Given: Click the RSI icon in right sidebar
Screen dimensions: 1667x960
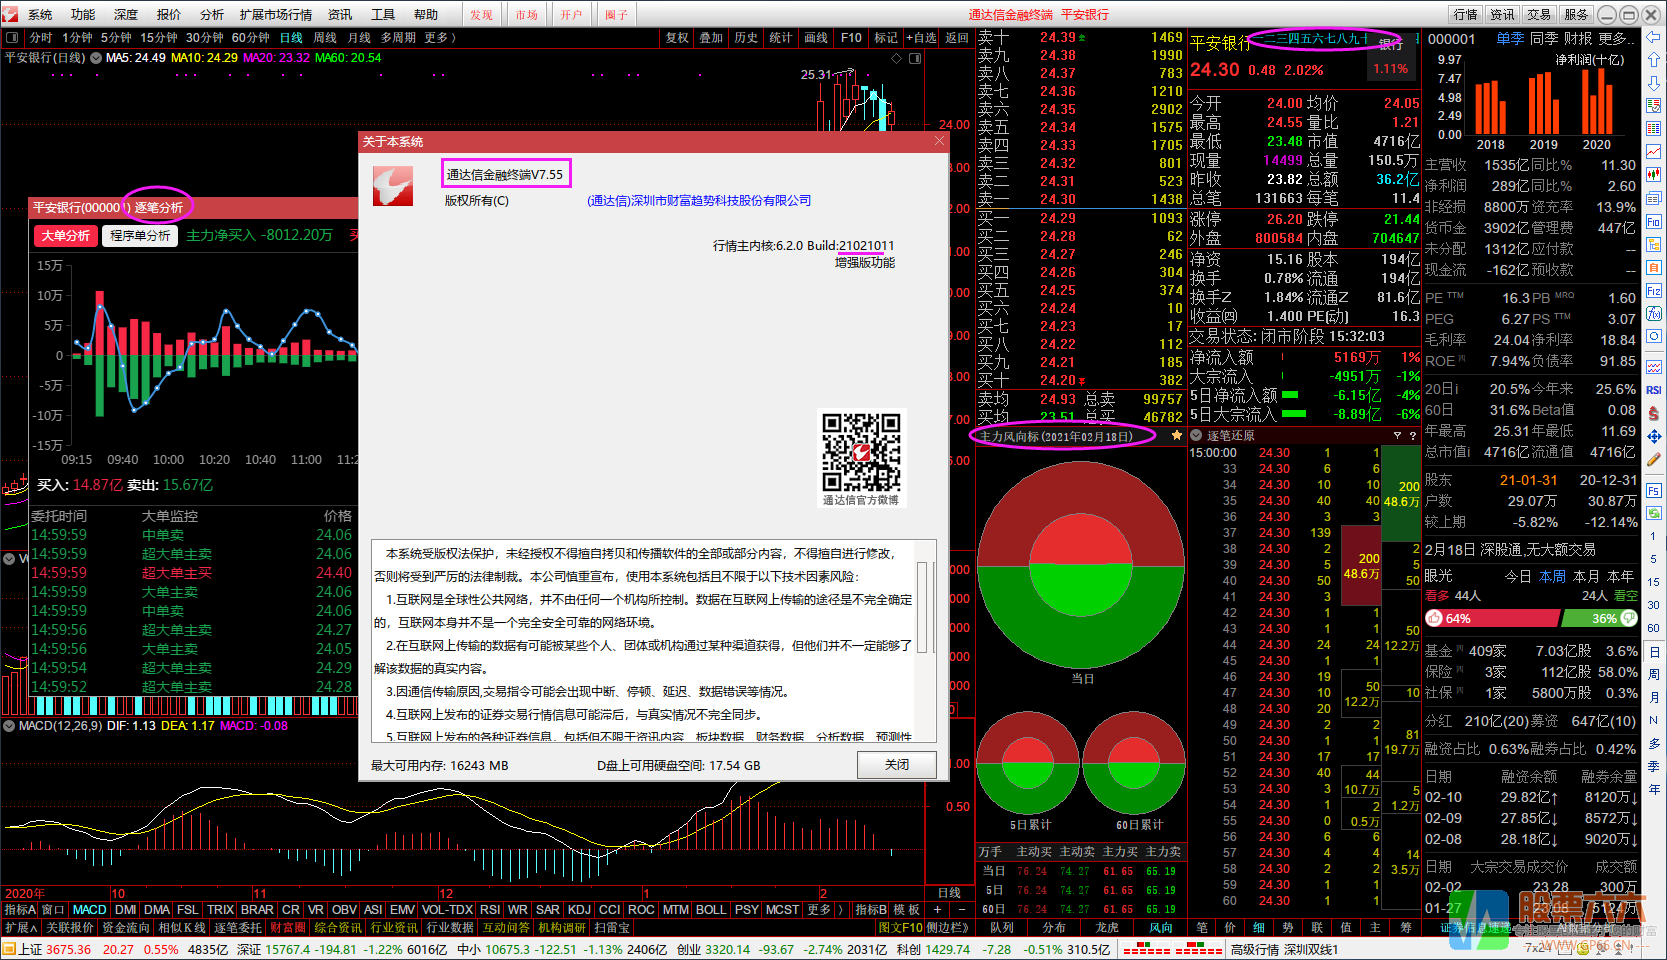Looking at the screenshot, I should pyautogui.click(x=1654, y=390).
